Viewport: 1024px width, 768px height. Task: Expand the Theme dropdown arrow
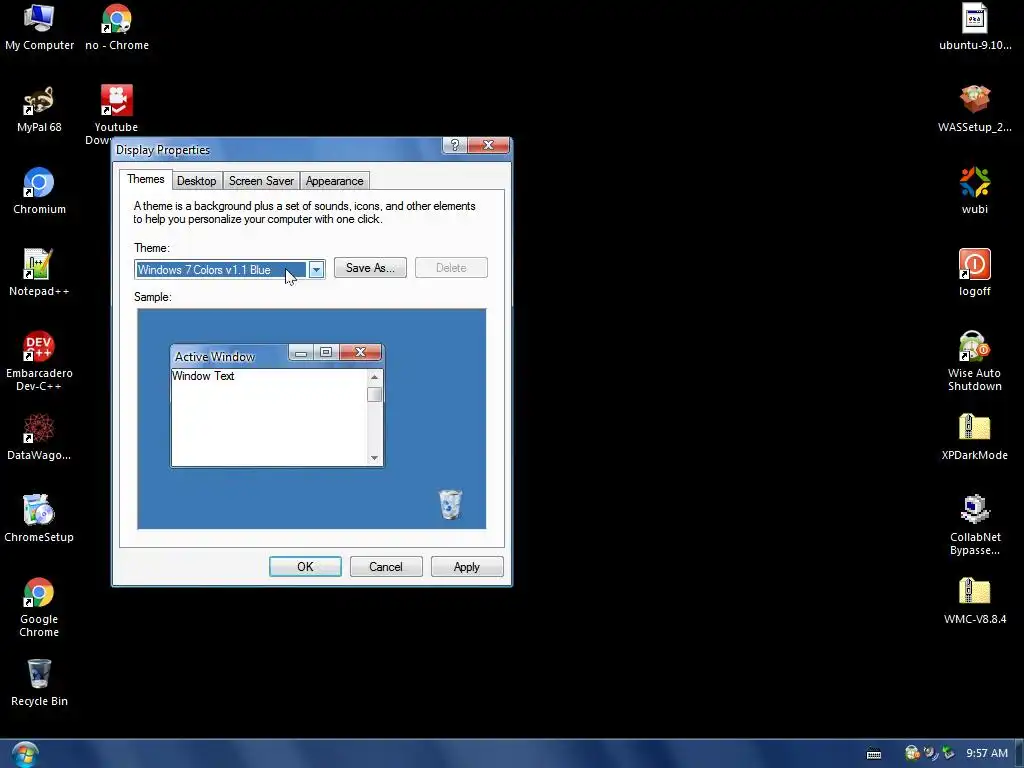pos(316,270)
